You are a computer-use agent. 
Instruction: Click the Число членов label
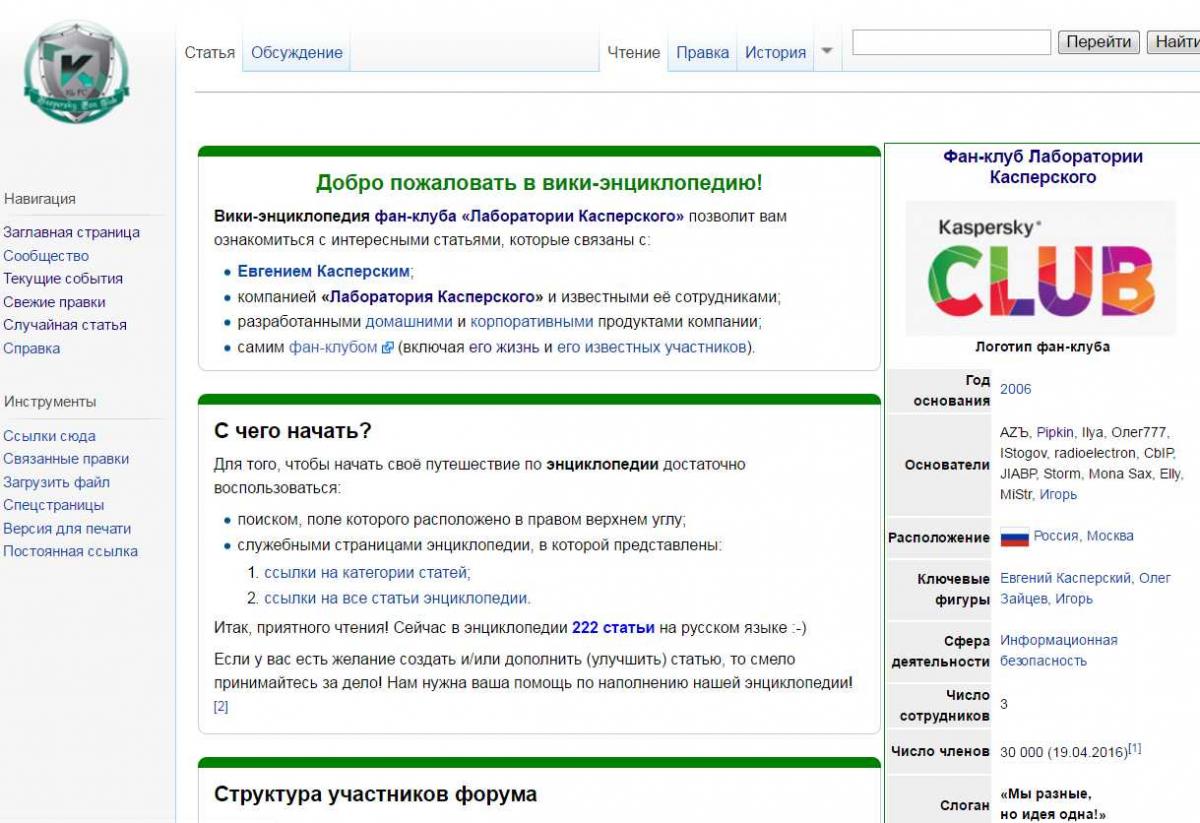(939, 751)
